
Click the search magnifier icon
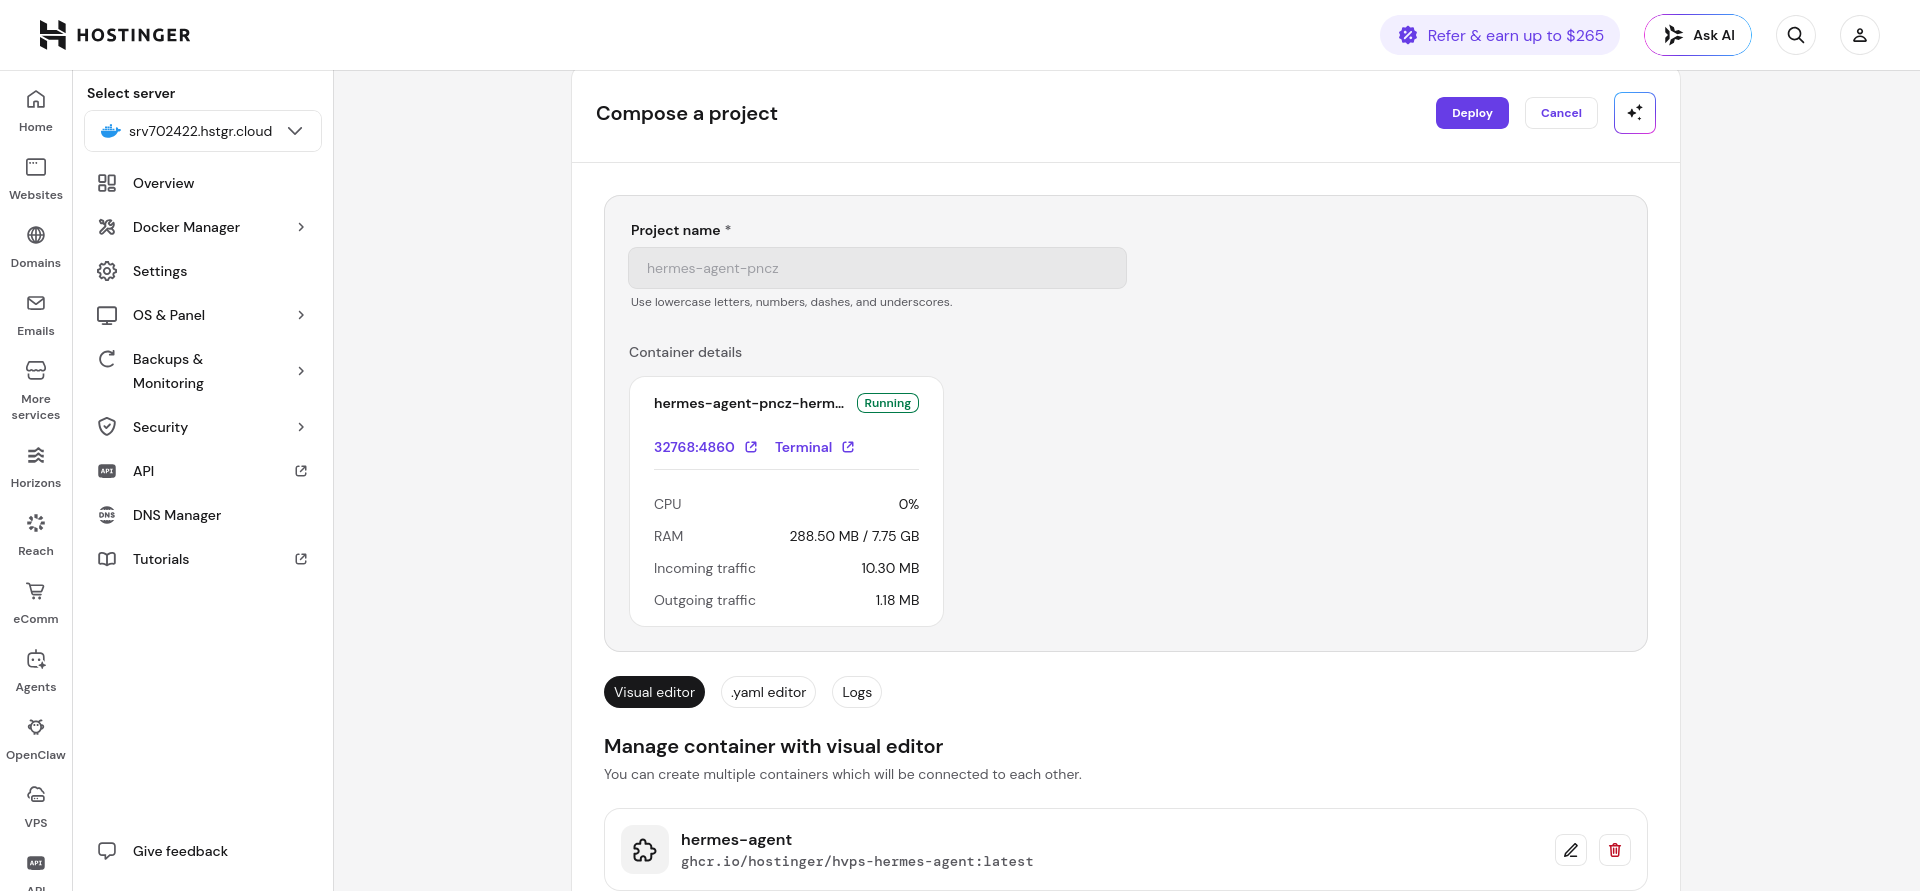(x=1796, y=35)
